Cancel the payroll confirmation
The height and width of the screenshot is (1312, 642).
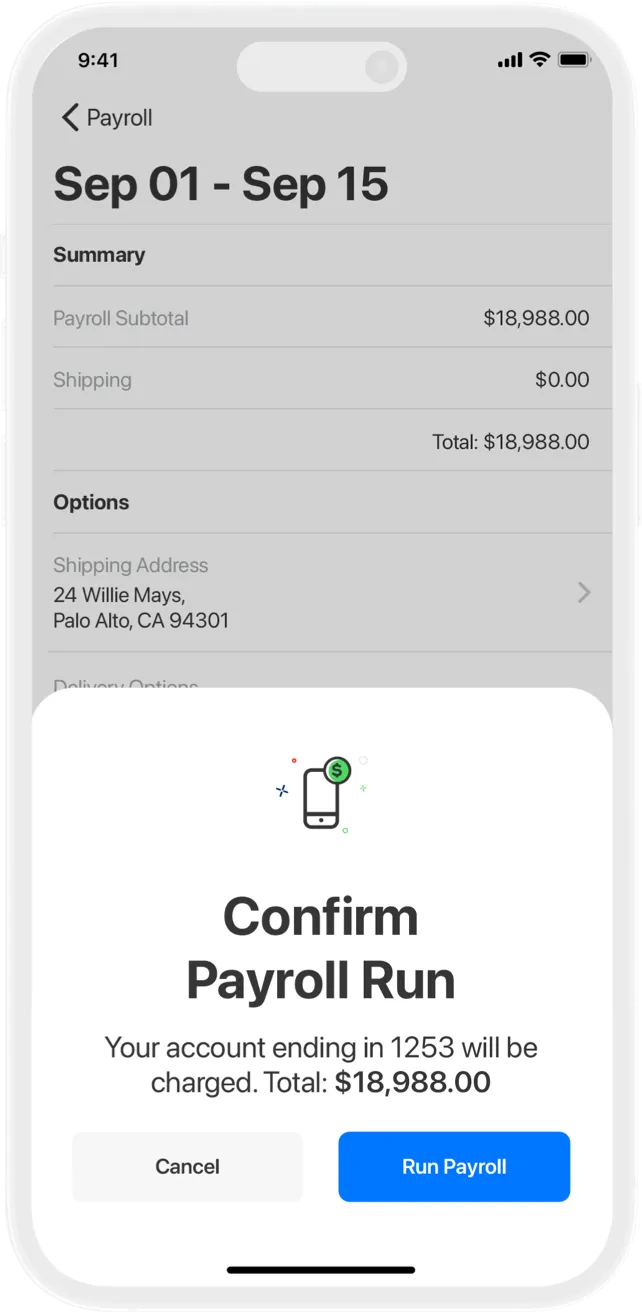pos(187,1166)
